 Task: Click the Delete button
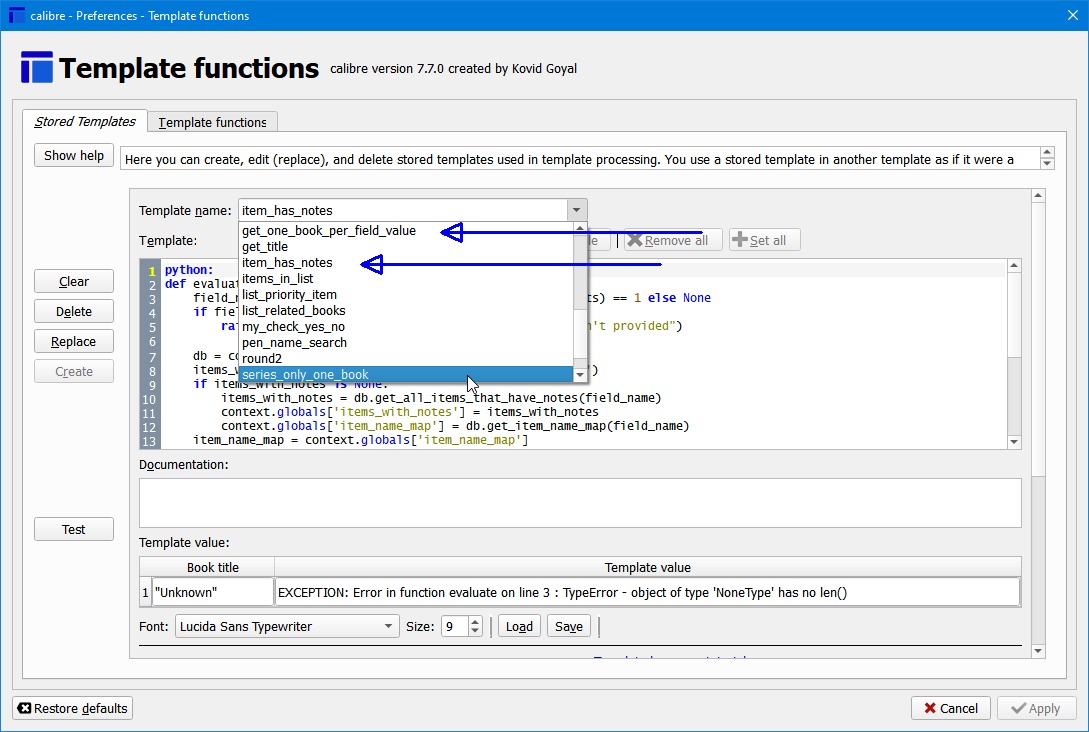tap(74, 312)
